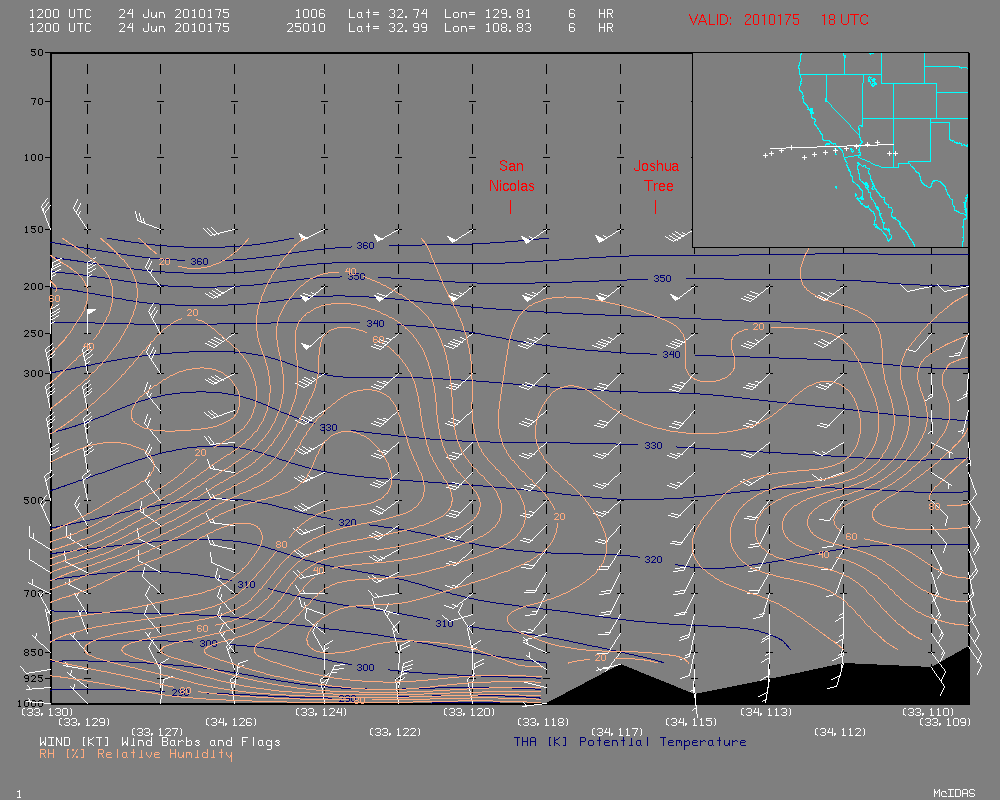Click the WIND [KT] Wind Barbs and Flags legend
Screen dimensions: 1000x800
point(159,741)
